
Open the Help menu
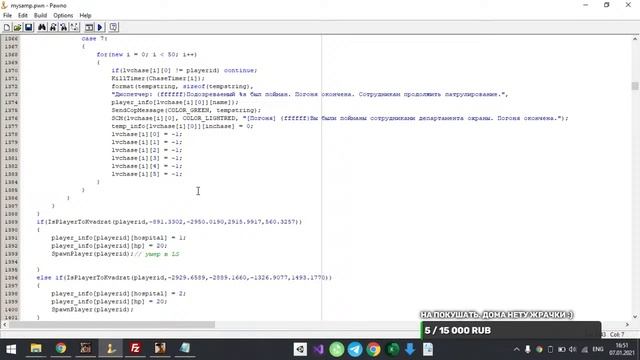coord(85,16)
